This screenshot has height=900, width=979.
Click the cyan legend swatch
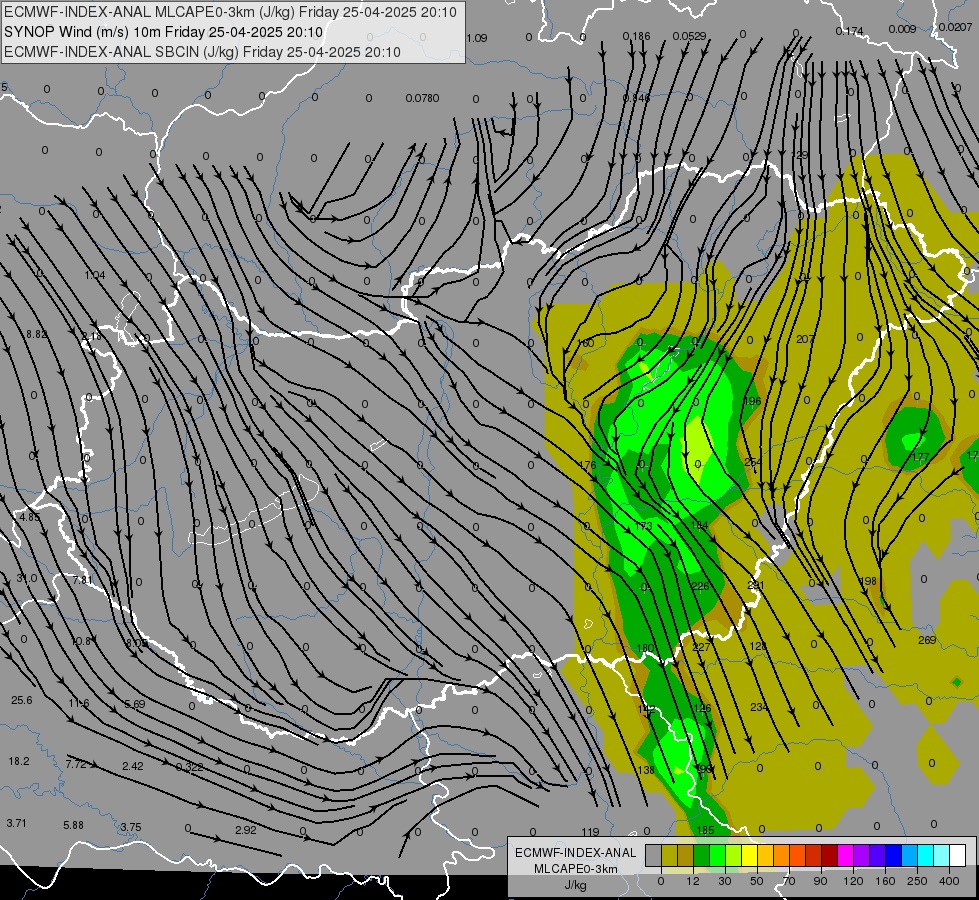[x=925, y=855]
